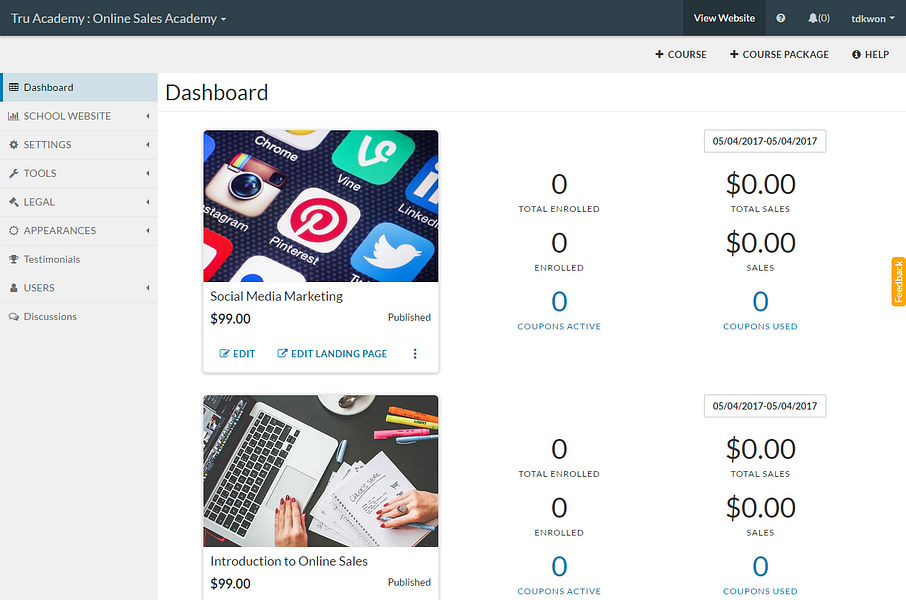
Task: Click the School Website chart icon
Action: coord(13,116)
